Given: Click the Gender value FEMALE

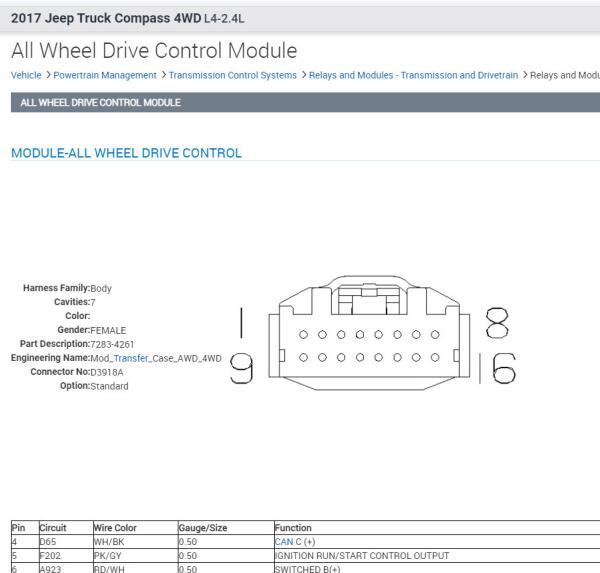Looking at the screenshot, I should pos(108,330).
